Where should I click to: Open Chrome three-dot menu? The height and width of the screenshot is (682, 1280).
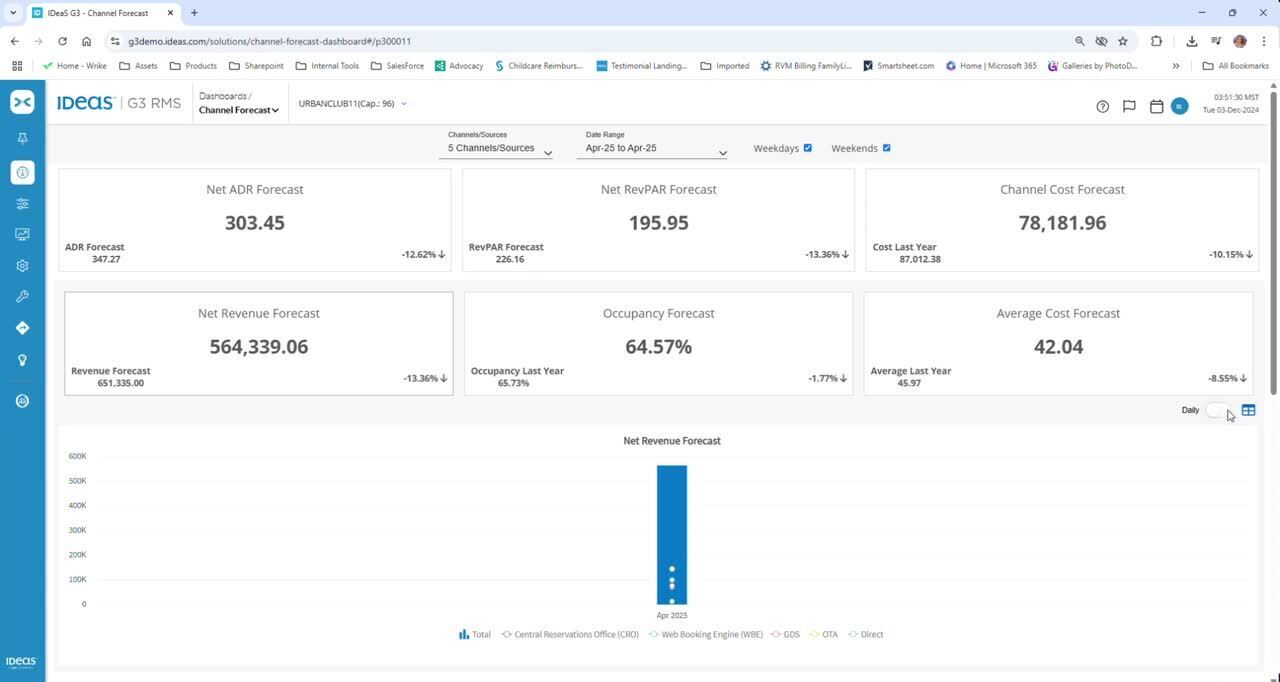pyautogui.click(x=1262, y=41)
